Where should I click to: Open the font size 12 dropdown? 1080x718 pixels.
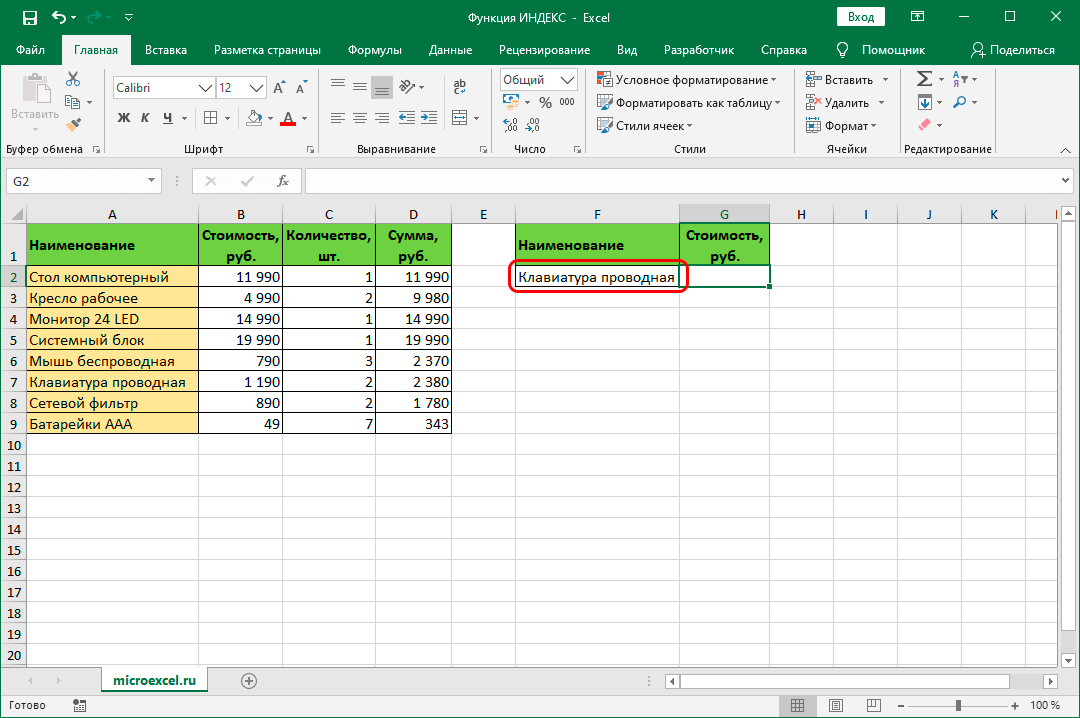256,88
